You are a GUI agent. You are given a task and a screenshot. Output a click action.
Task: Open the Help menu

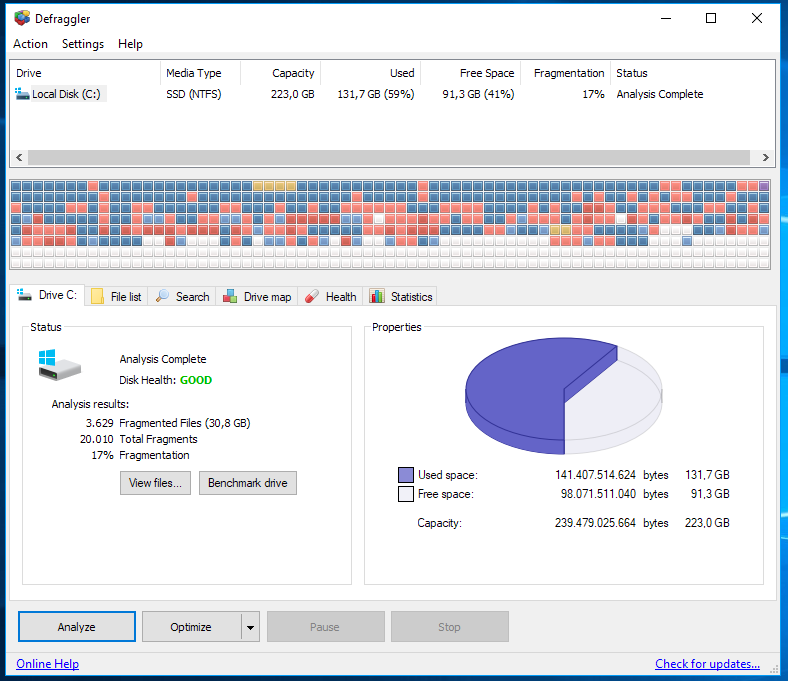click(130, 44)
